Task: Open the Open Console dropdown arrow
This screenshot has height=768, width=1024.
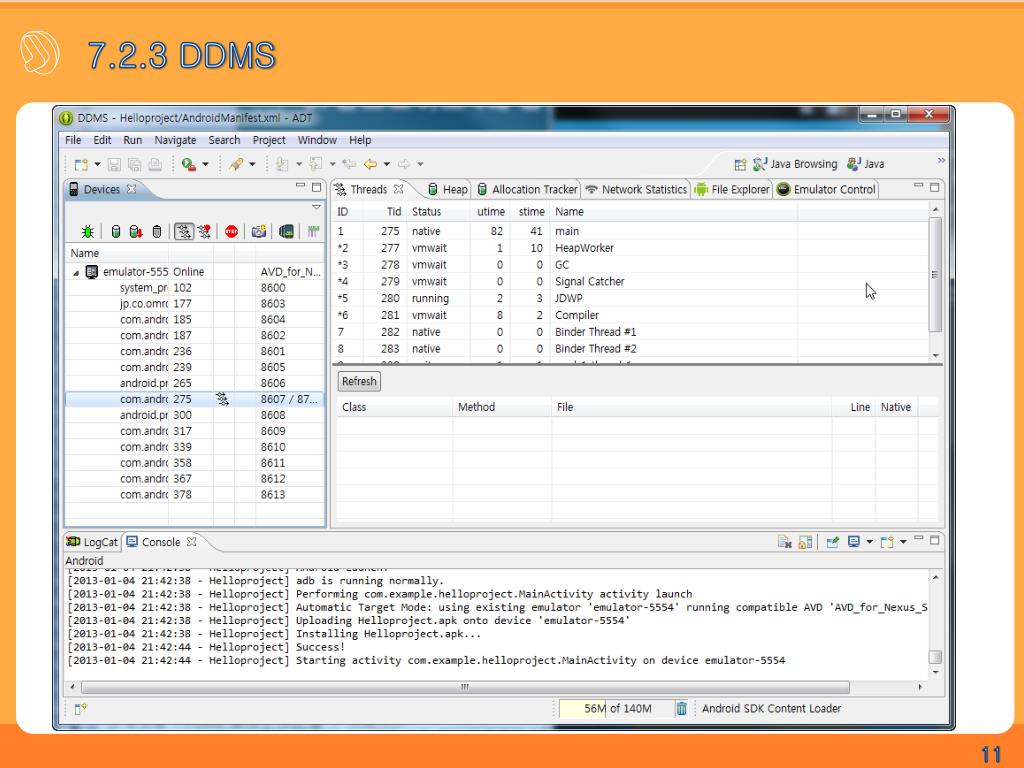Action: click(x=903, y=542)
